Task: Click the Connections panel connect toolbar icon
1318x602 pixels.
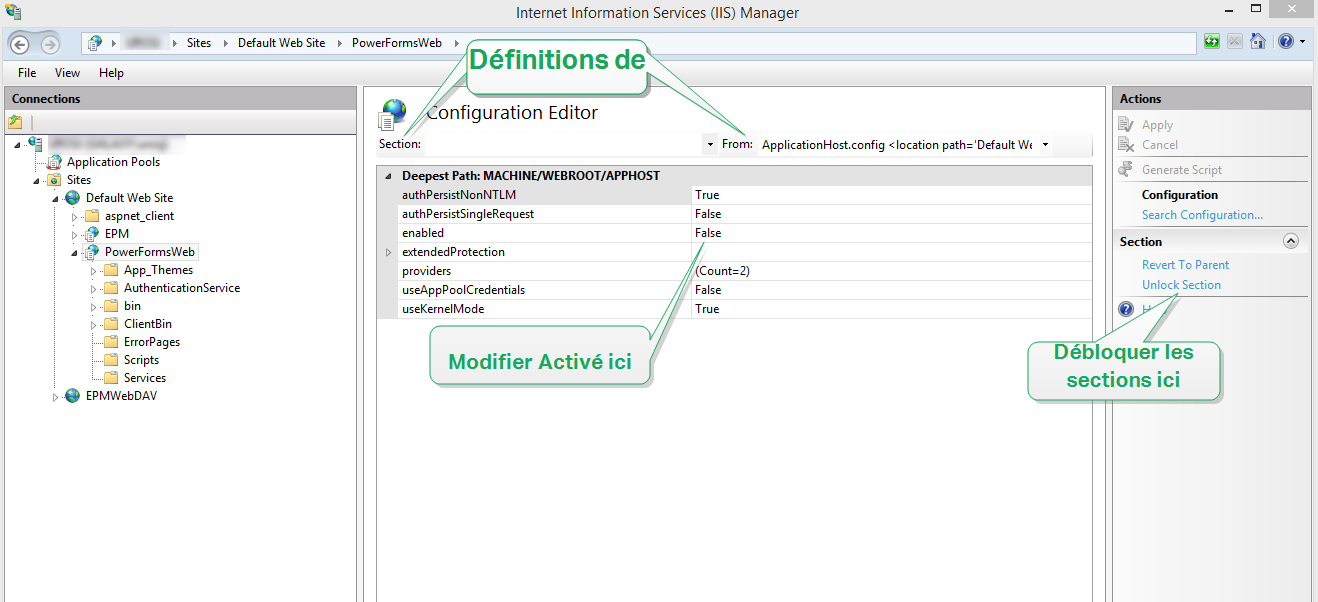Action: pyautogui.click(x=15, y=121)
